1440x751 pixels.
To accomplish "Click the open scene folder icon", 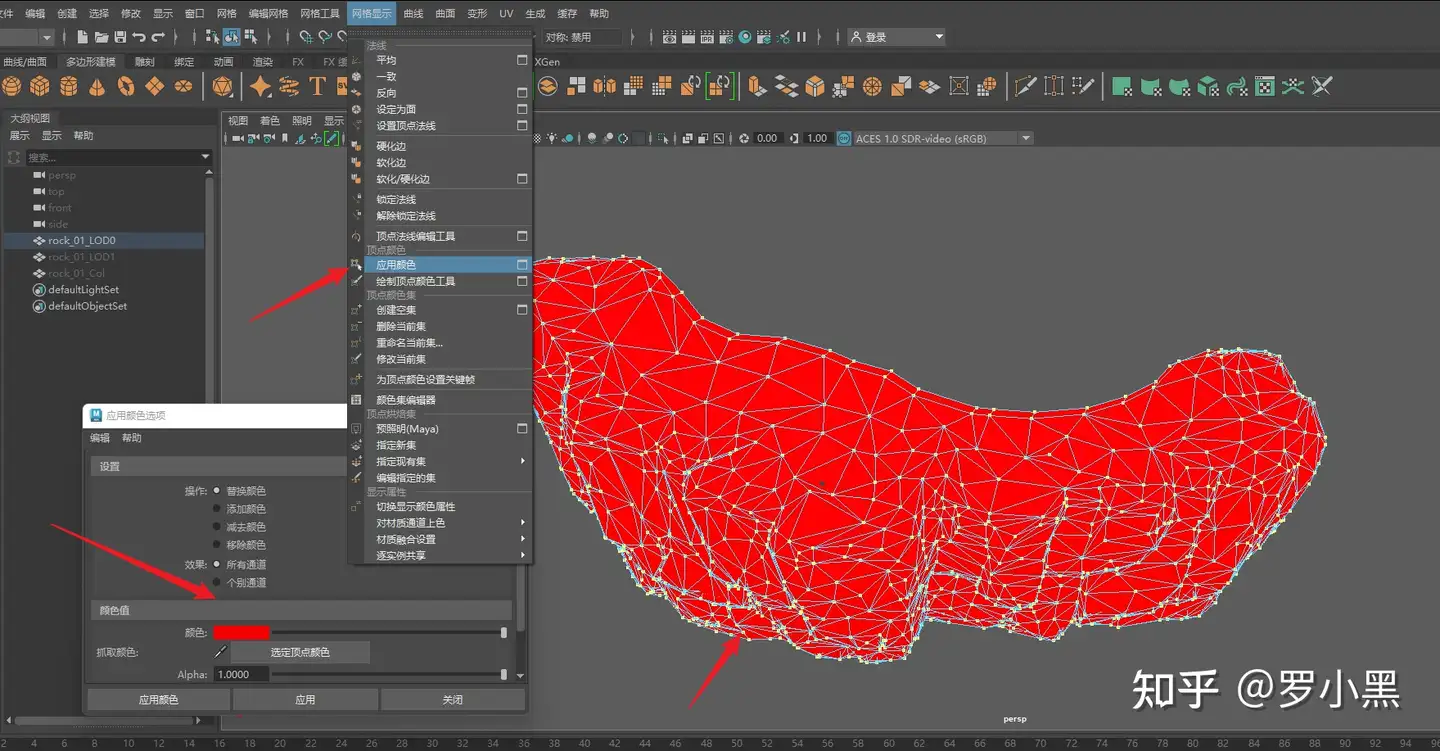I will pyautogui.click(x=101, y=37).
